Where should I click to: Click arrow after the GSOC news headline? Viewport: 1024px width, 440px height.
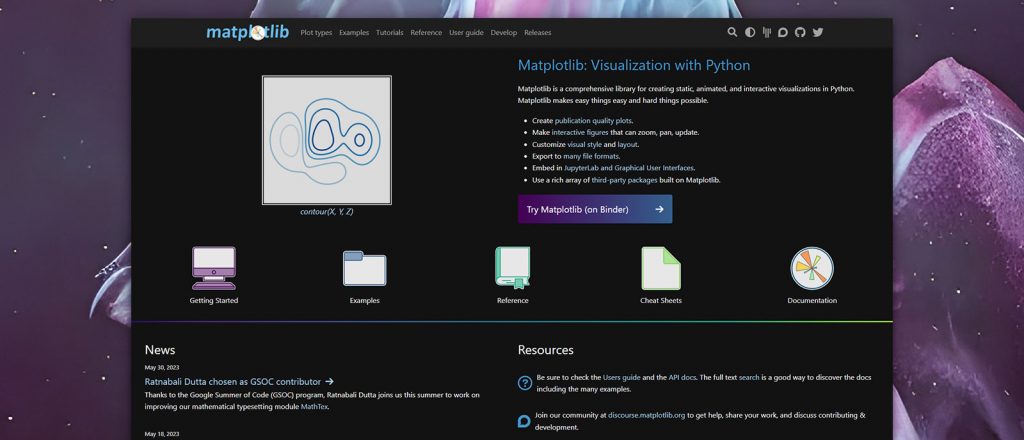pos(329,381)
